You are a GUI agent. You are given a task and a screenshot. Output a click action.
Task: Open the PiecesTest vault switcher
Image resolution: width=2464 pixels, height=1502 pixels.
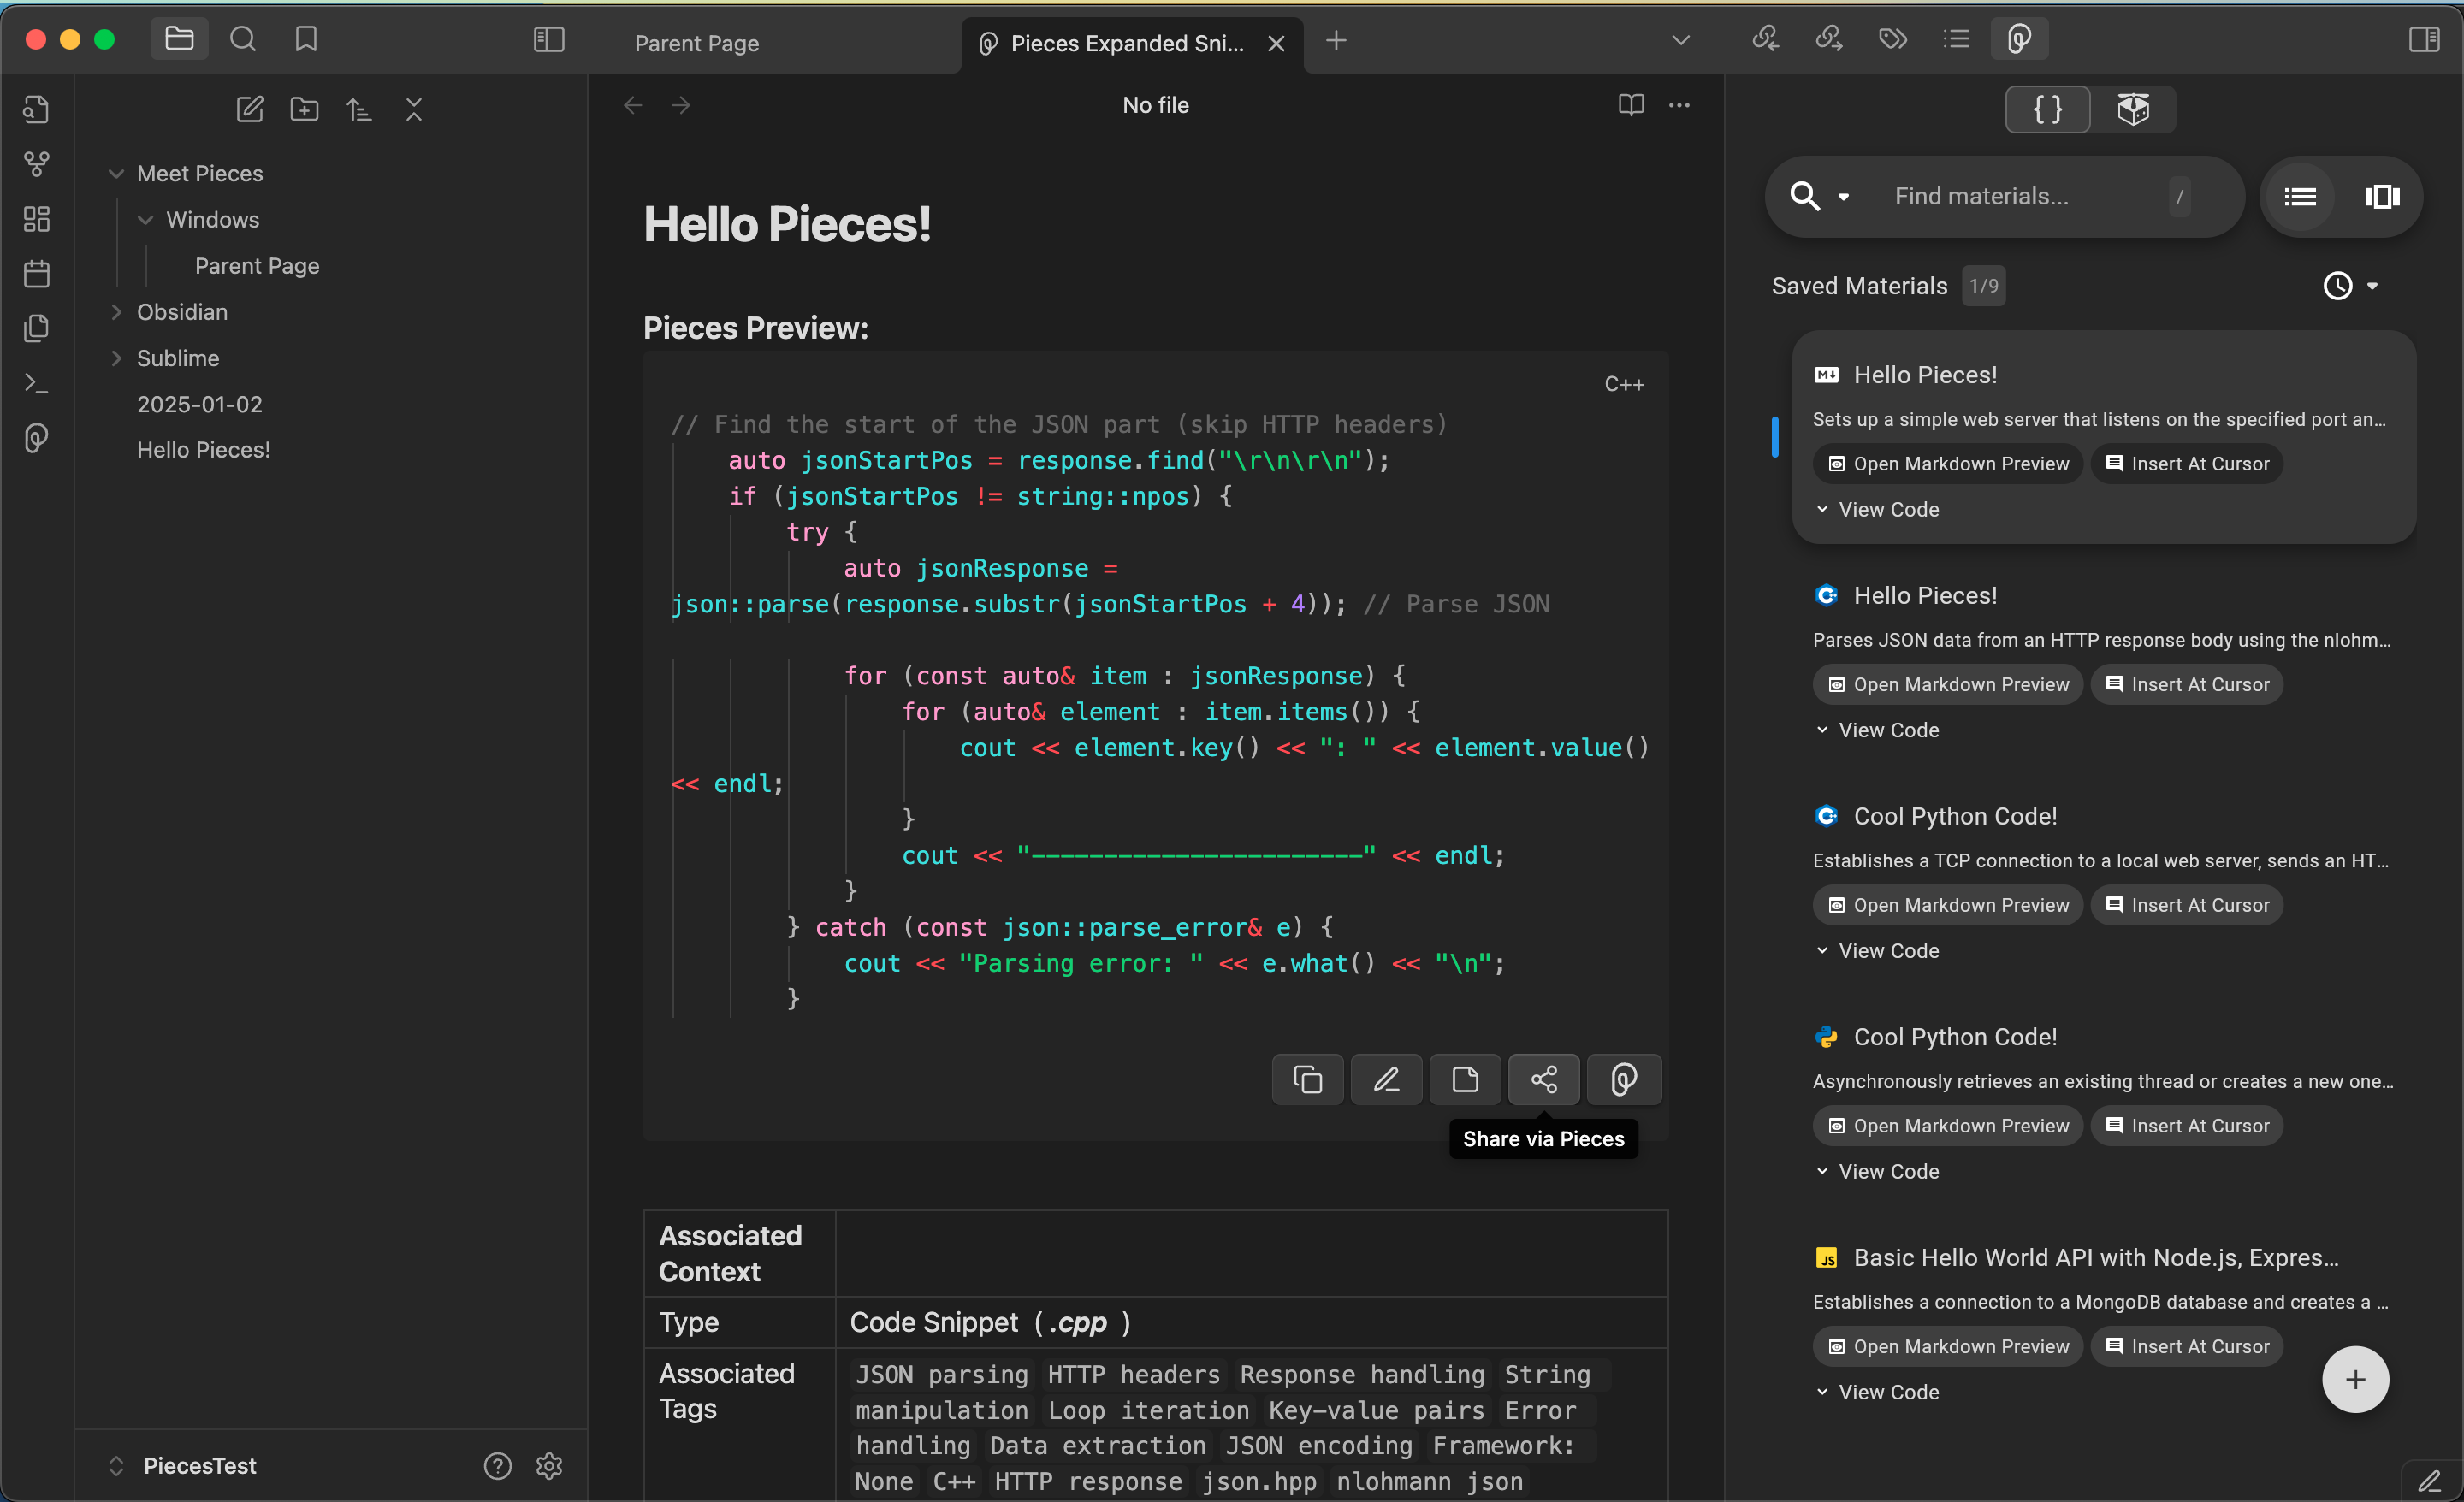pos(181,1466)
